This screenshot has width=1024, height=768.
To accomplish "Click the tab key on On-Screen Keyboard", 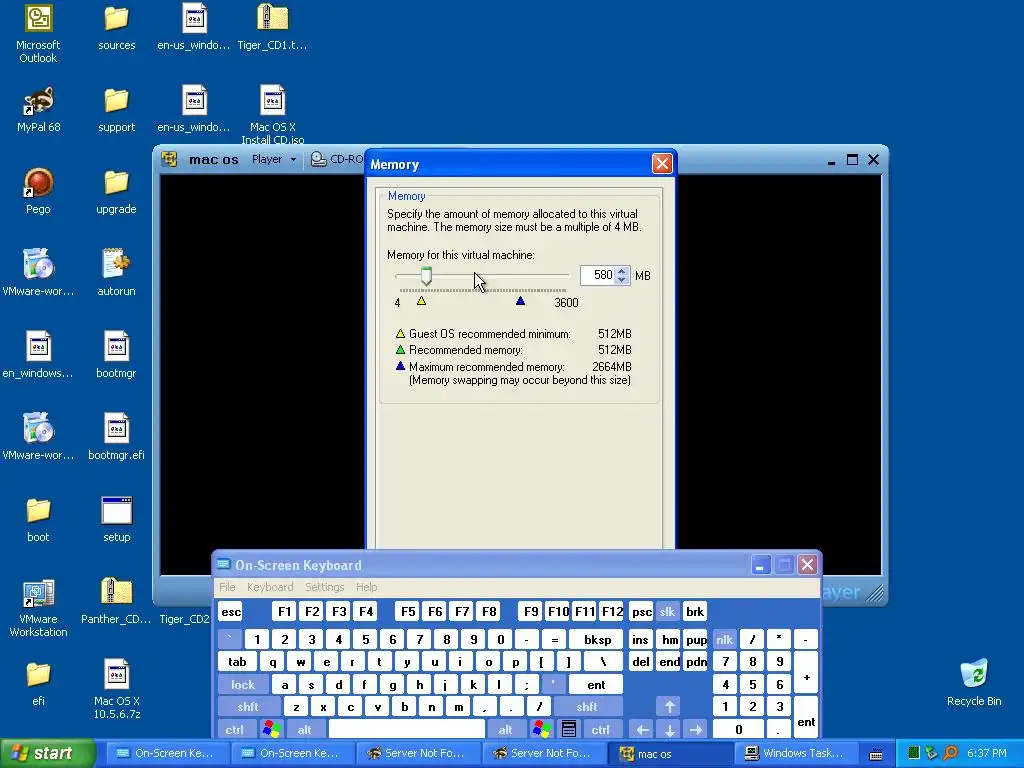I will pyautogui.click(x=237, y=662).
